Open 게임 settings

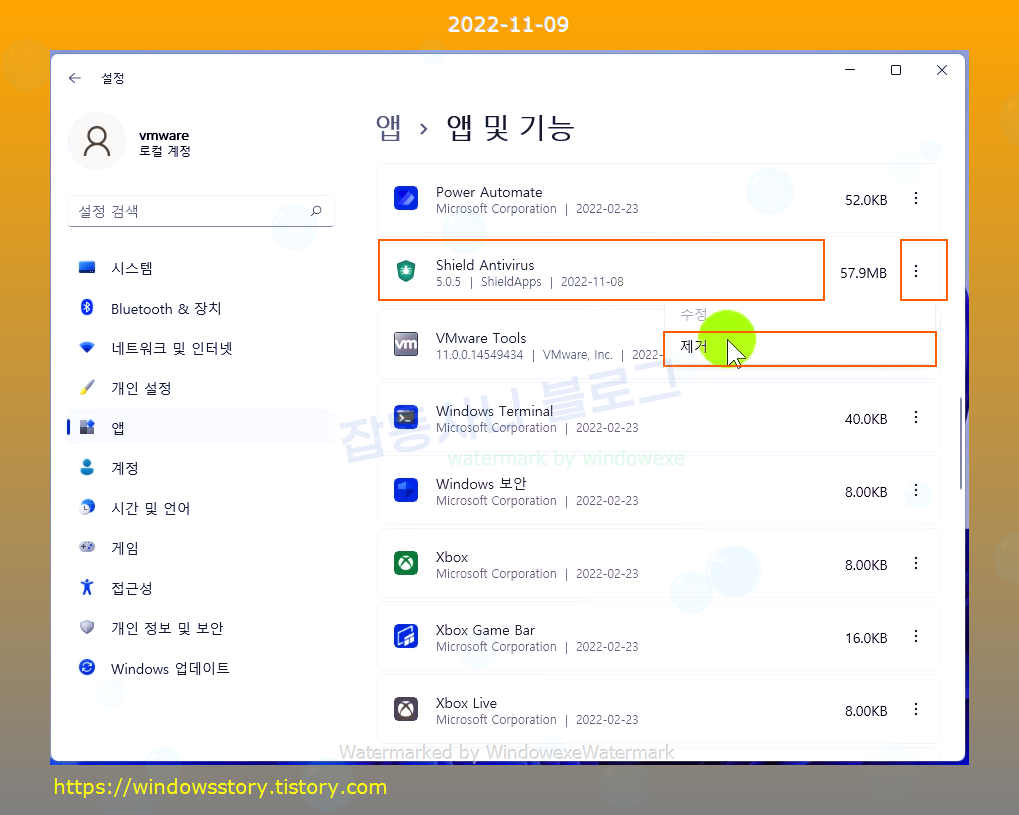click(201, 548)
